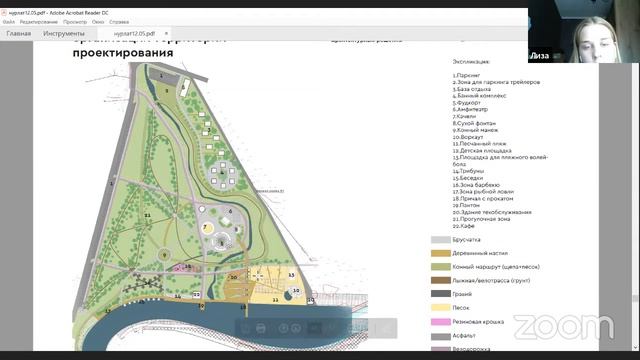The height and width of the screenshot is (360, 640).
Task: Click the heading word 'проектирования'
Action: tap(123, 53)
